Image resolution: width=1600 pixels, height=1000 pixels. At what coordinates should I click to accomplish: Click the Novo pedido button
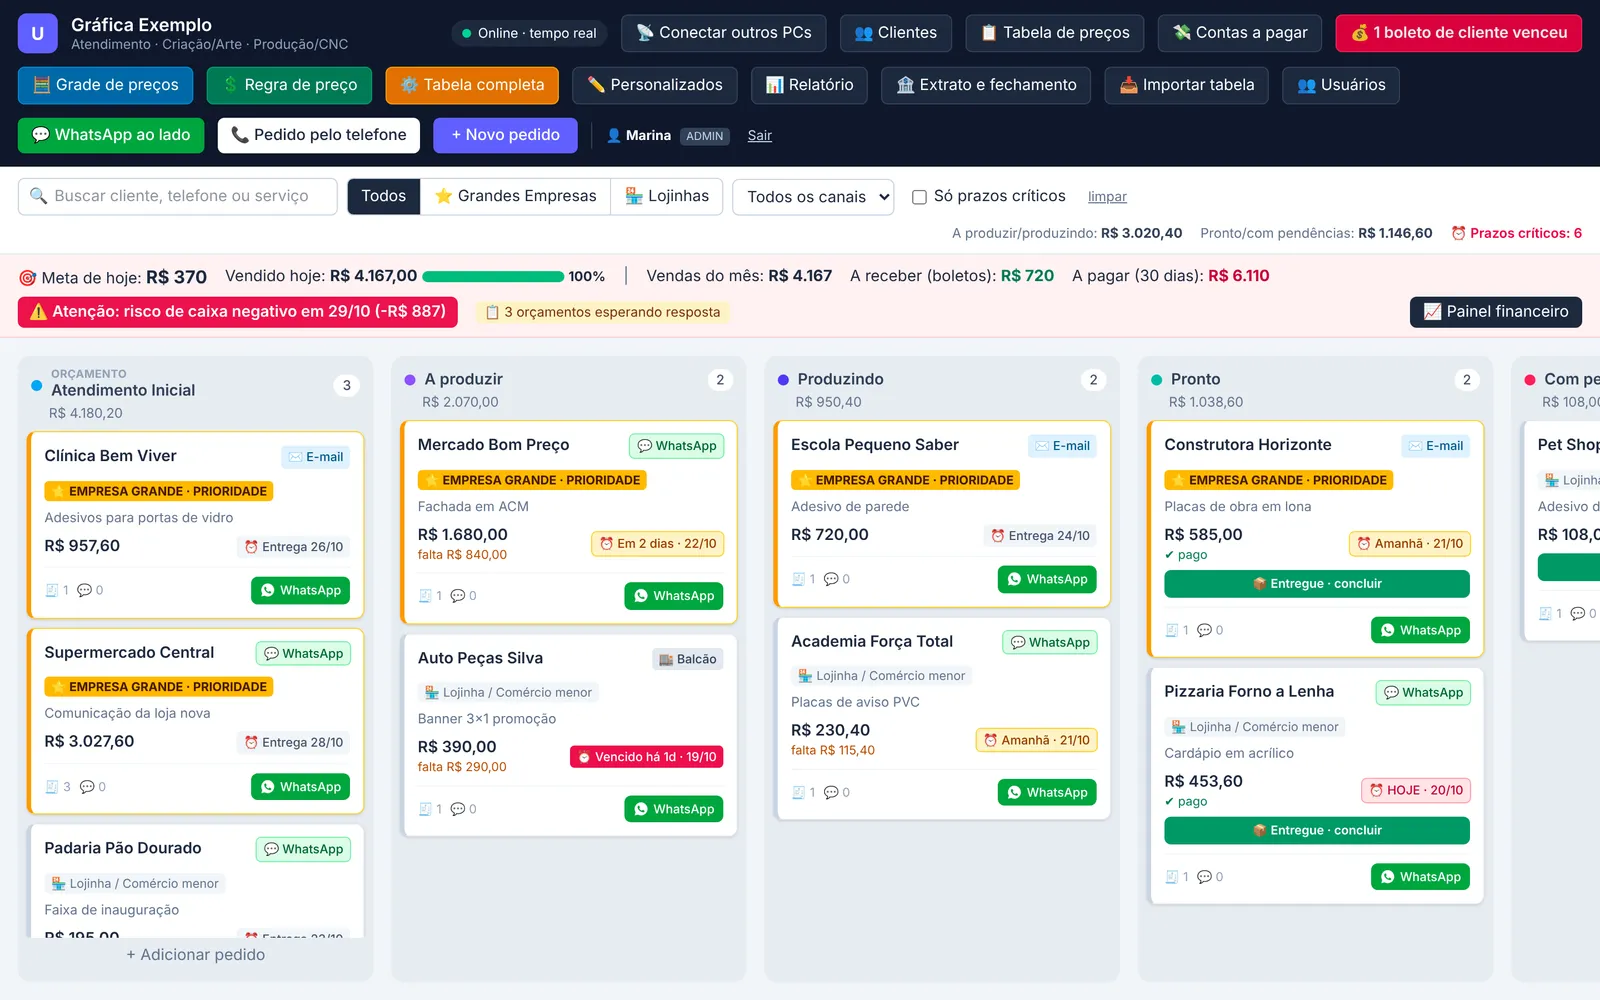pos(505,135)
